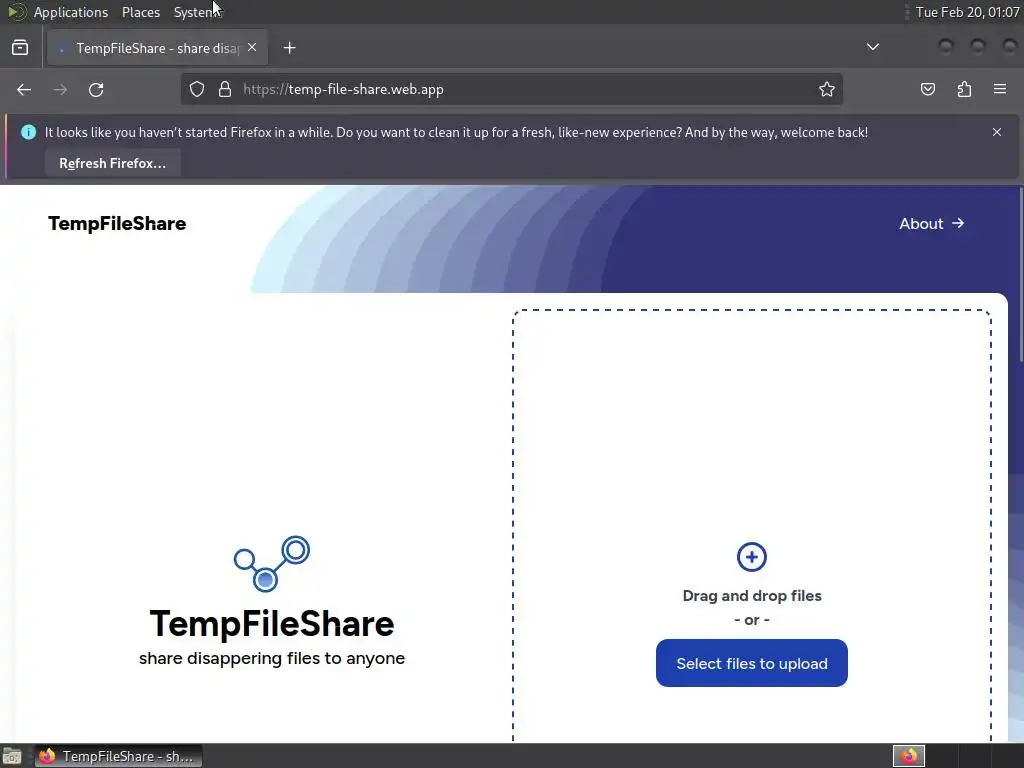Click the circled plus upload icon
The image size is (1024, 768).
pyautogui.click(x=752, y=557)
